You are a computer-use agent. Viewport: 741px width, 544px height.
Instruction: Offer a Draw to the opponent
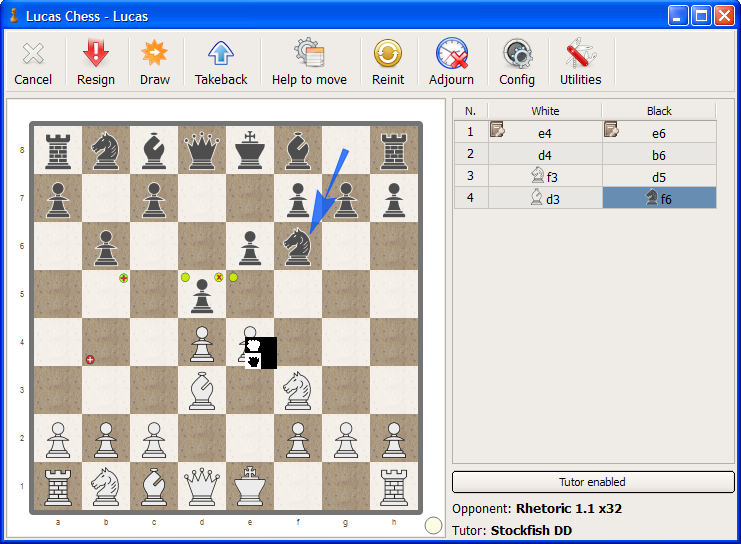click(x=155, y=63)
